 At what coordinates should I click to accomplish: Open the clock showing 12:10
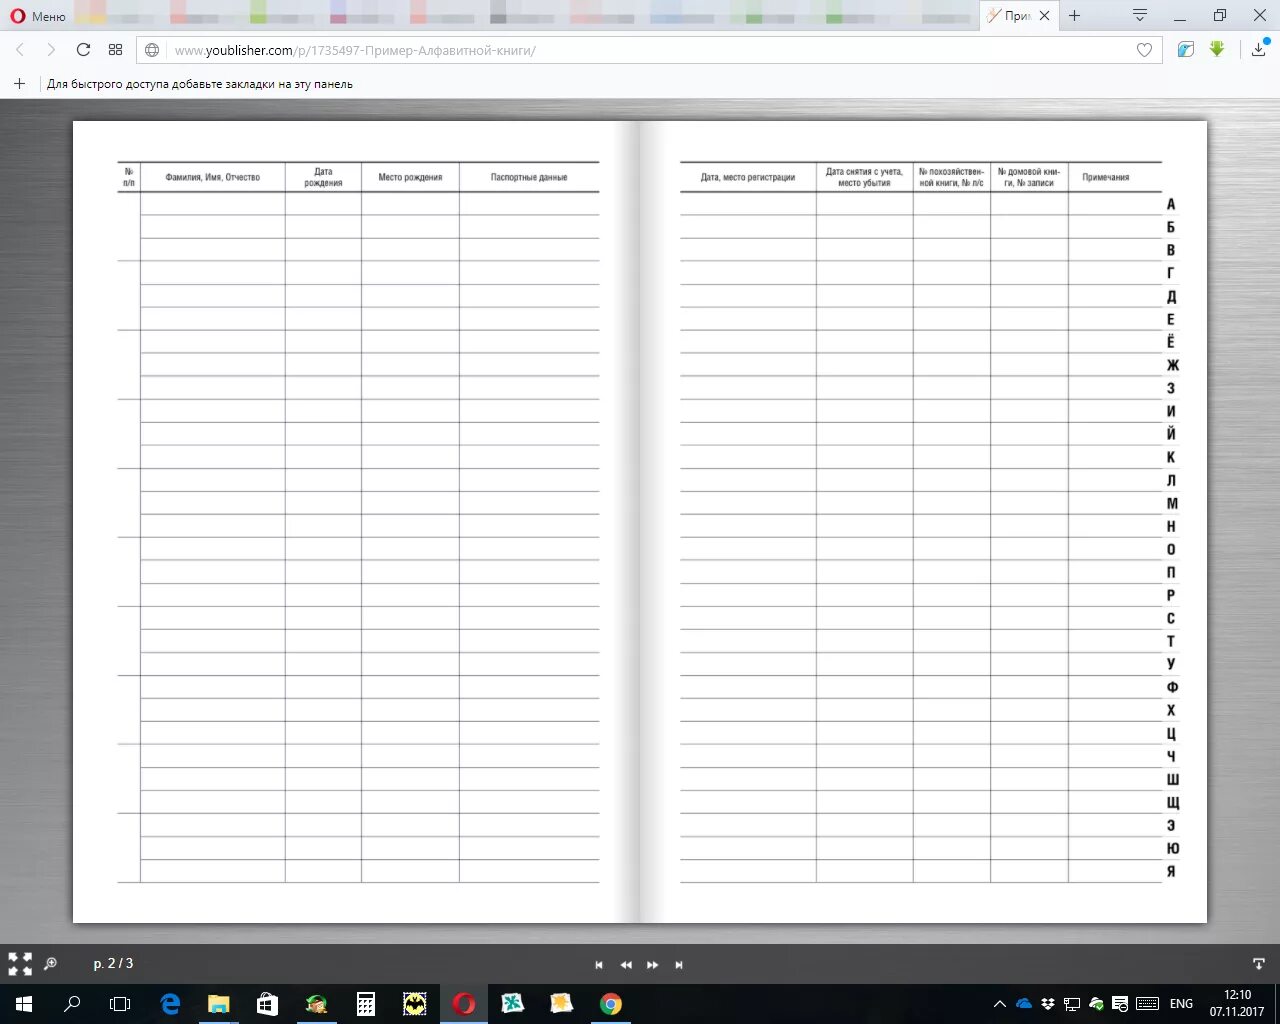(x=1237, y=1004)
